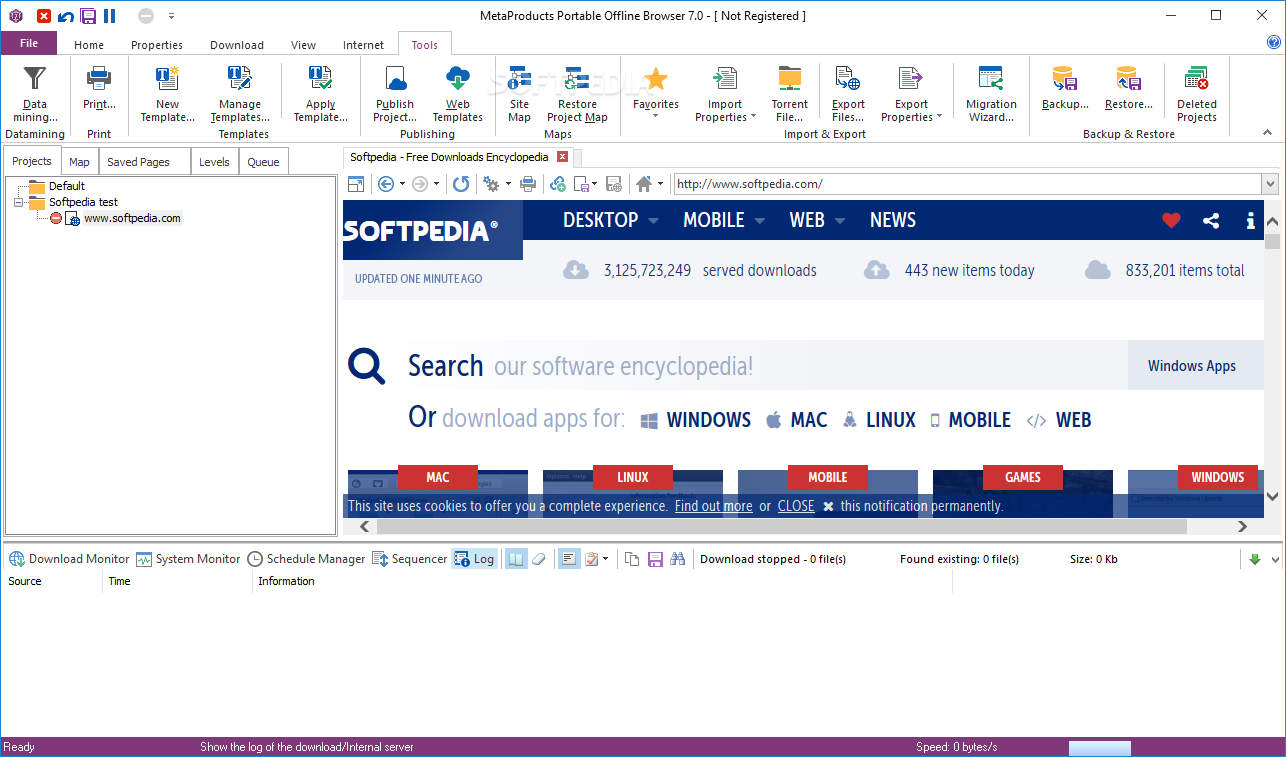
Task: Open the Torrent File tool
Action: pyautogui.click(x=789, y=94)
